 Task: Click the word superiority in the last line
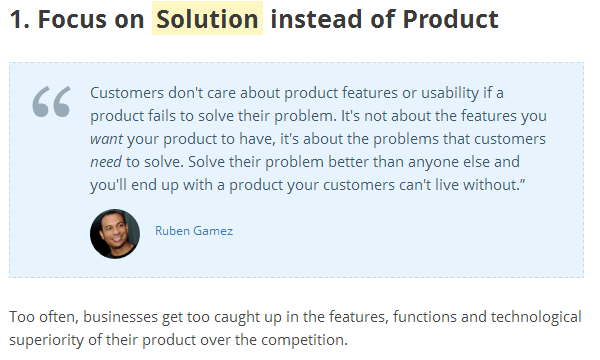[x=47, y=340]
